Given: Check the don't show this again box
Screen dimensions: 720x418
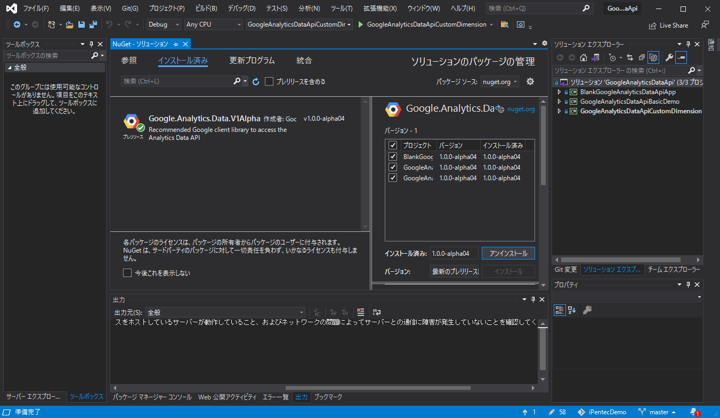Looking at the screenshot, I should (127, 273).
